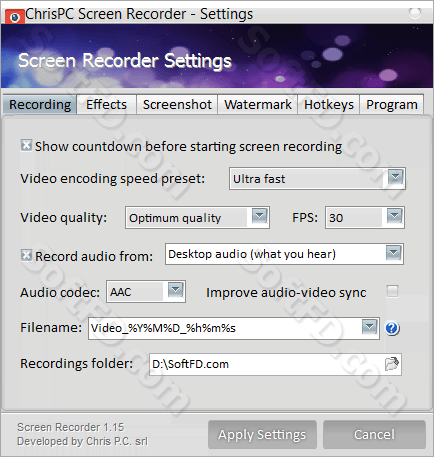
Task: Click the Cancel button
Action: point(374,435)
